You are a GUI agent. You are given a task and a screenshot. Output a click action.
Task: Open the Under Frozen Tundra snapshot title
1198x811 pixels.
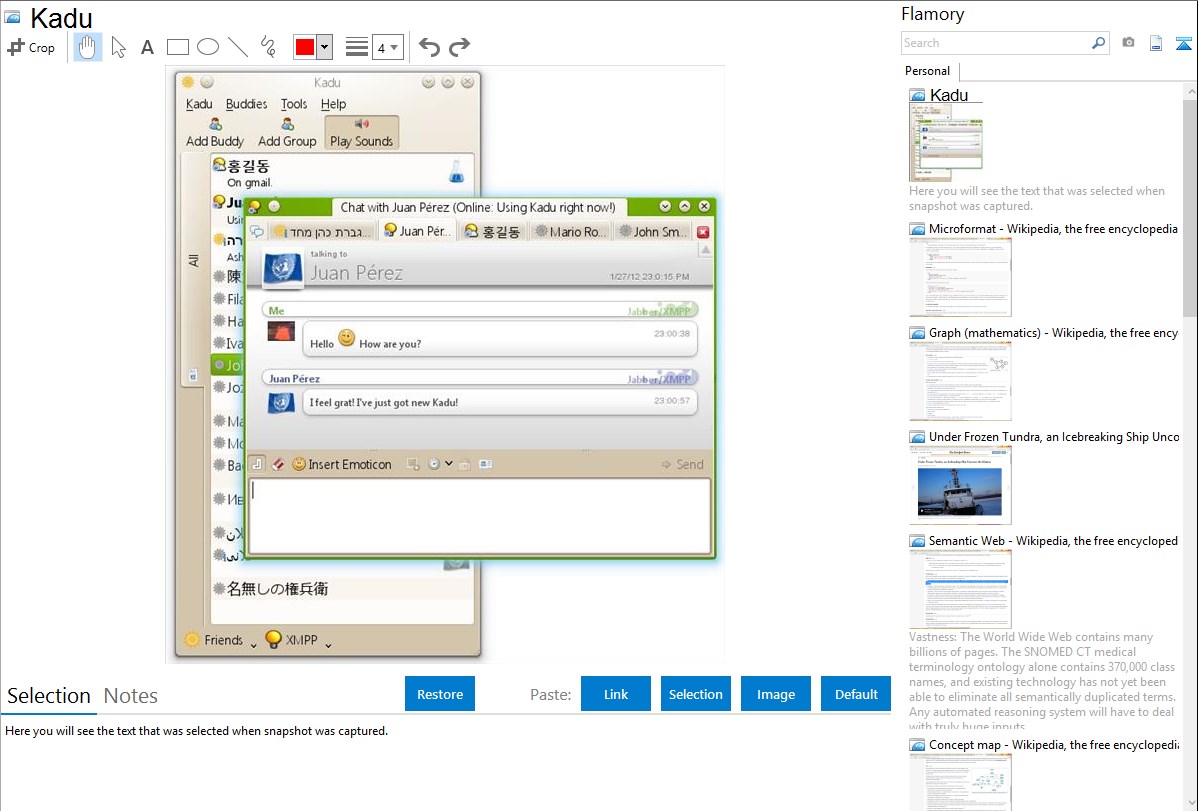coord(1054,436)
